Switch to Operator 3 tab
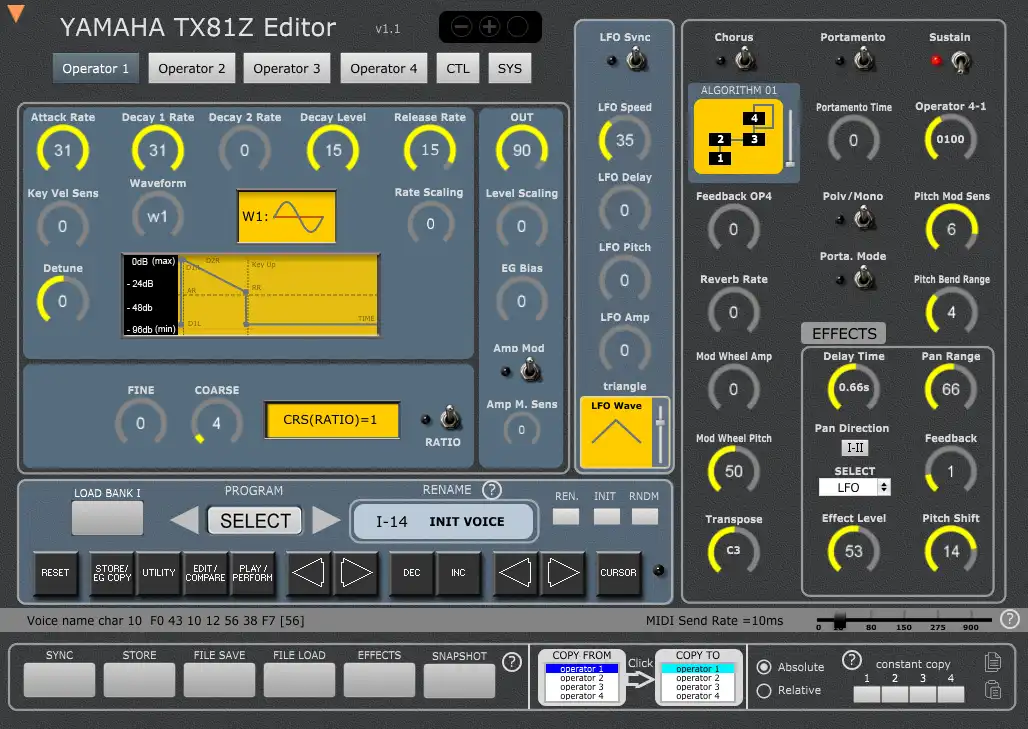The height and width of the screenshot is (729, 1028). [287, 68]
